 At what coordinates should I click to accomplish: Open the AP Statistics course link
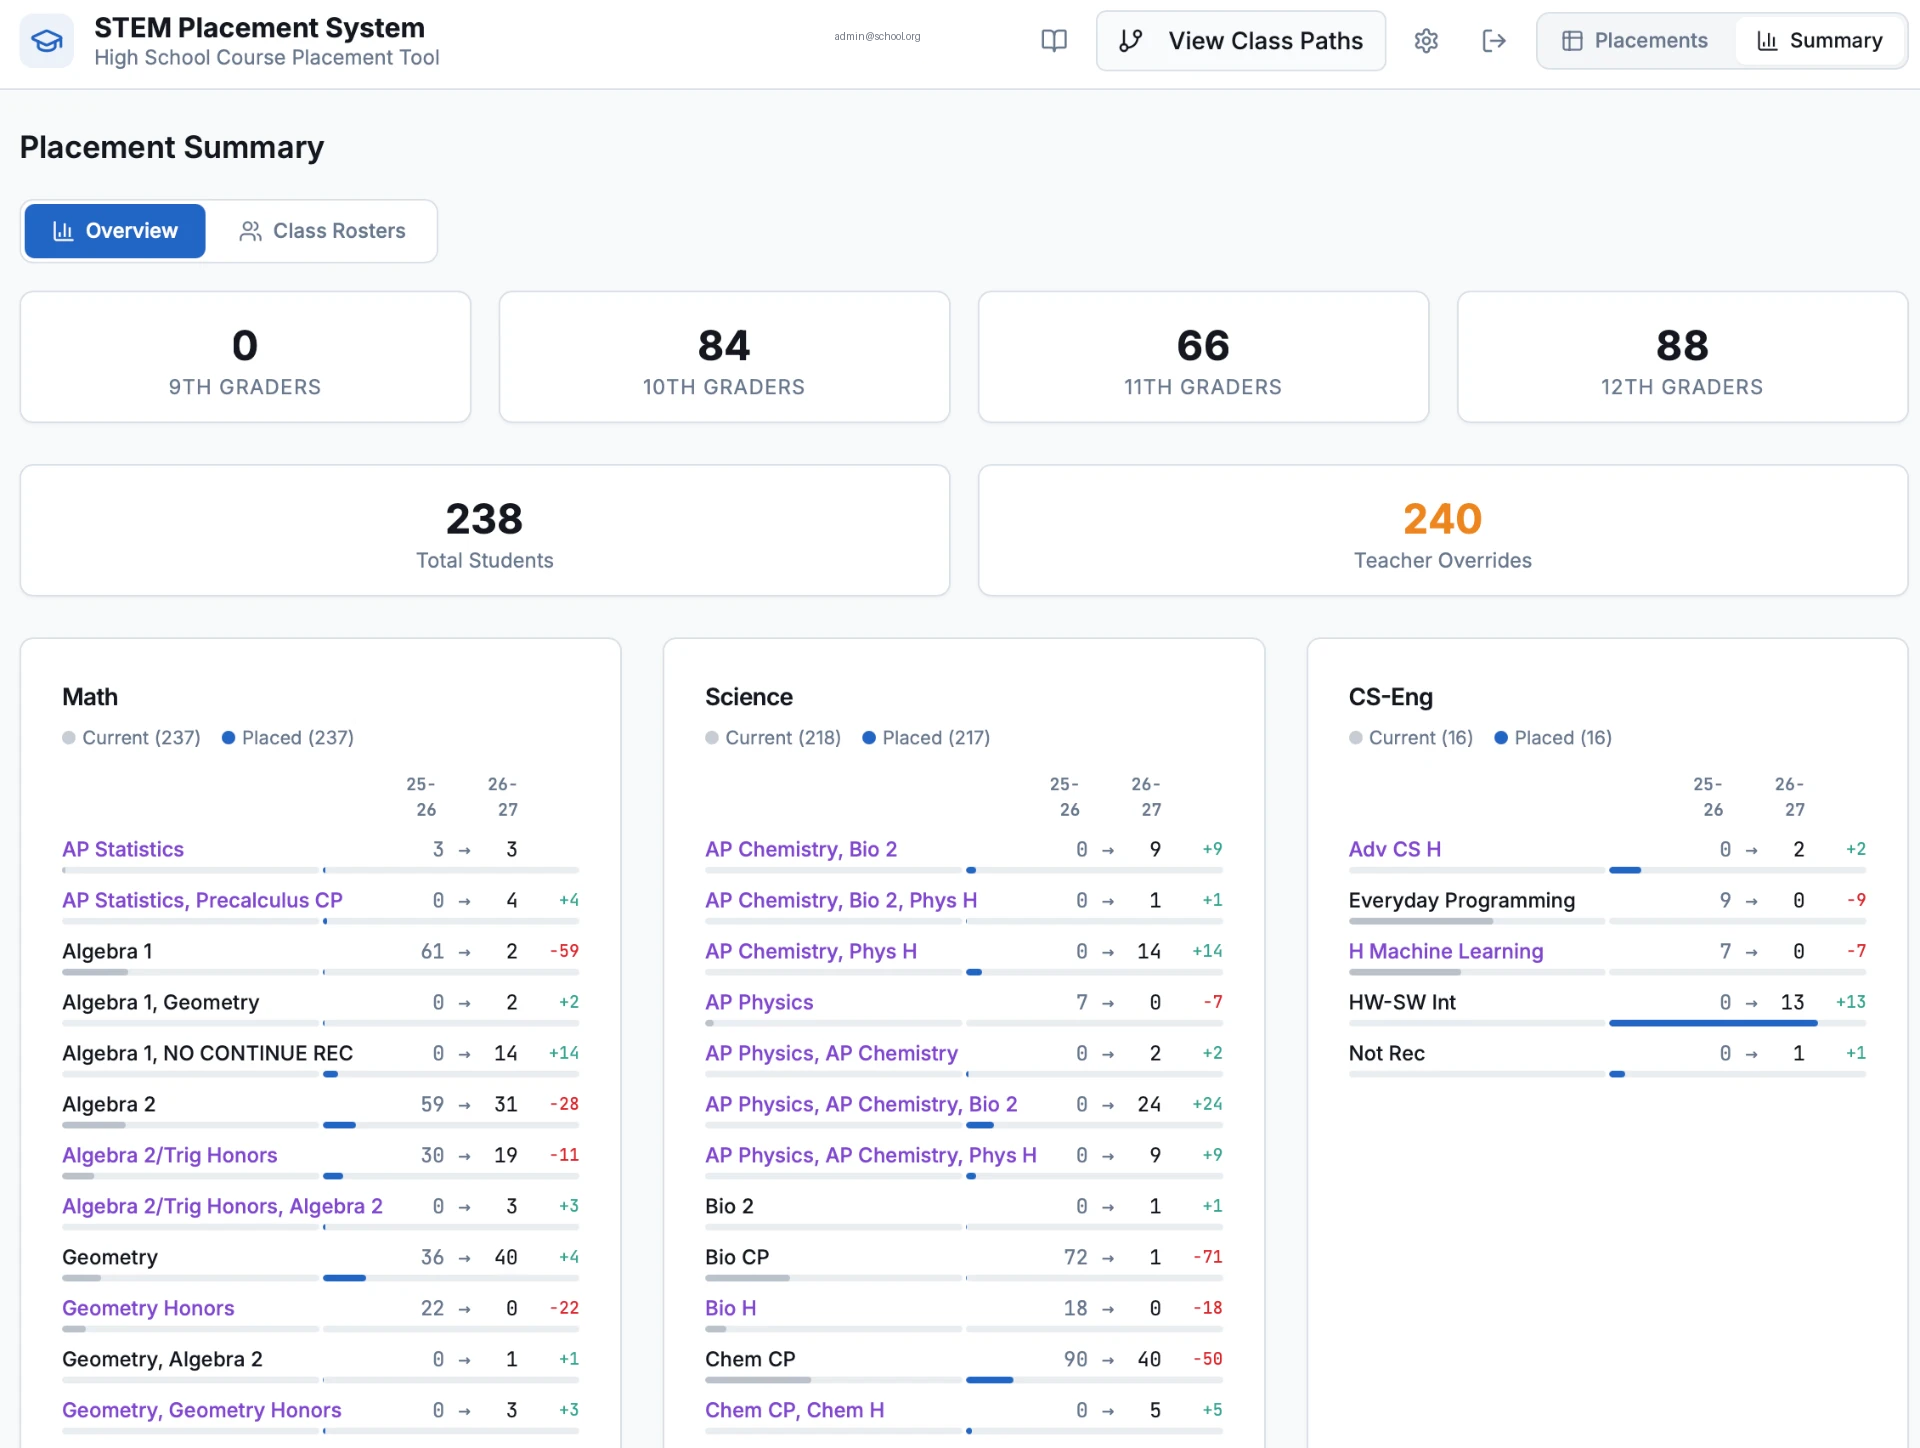pos(123,849)
